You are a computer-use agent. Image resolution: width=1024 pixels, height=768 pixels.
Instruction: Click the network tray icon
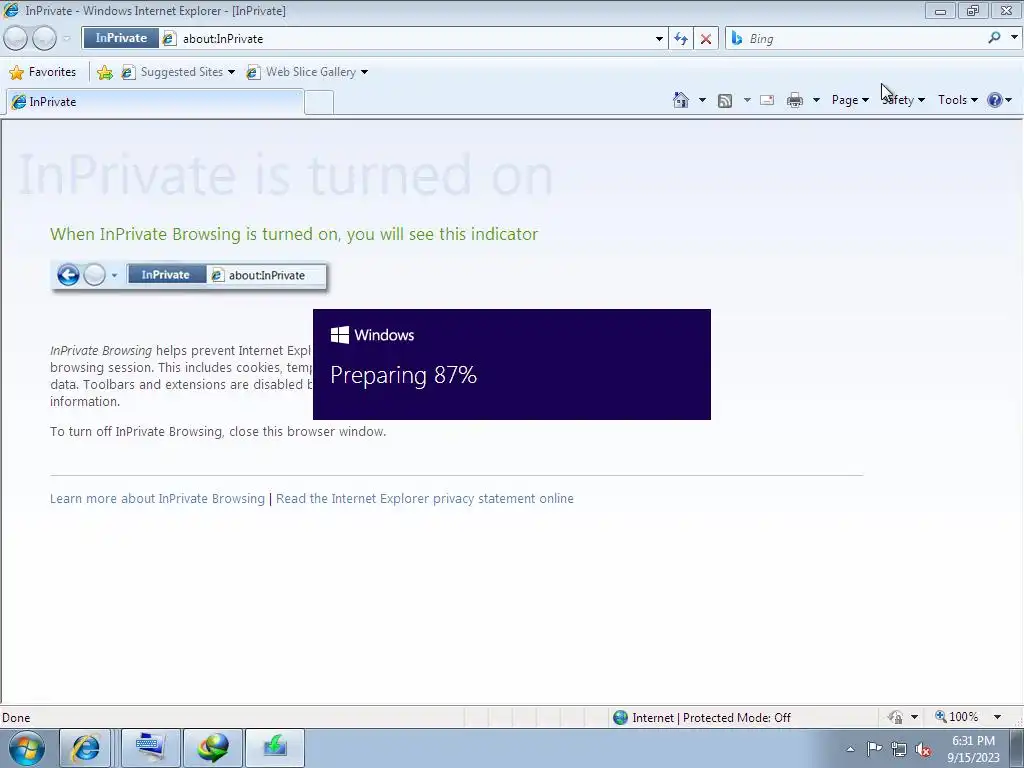point(899,749)
